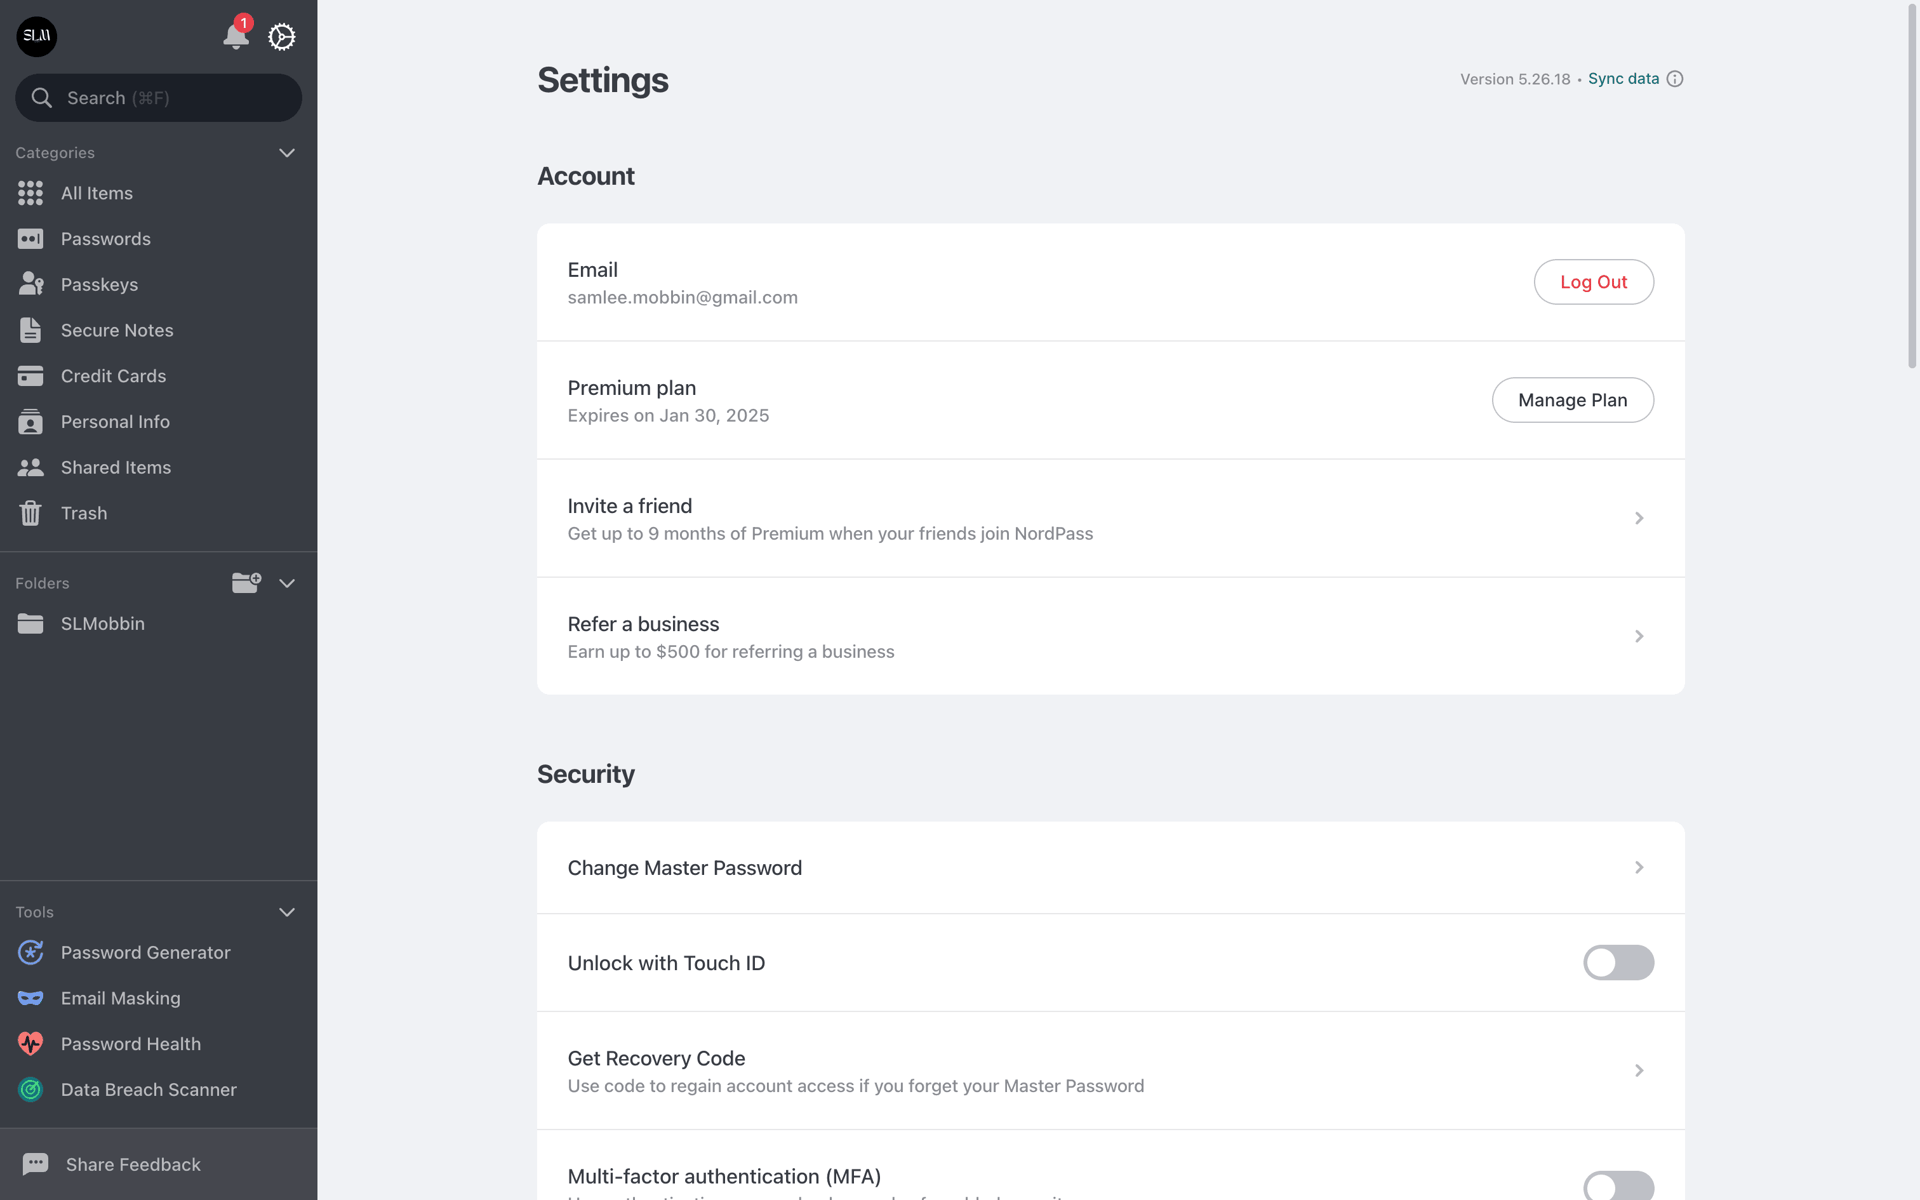Open Change Master Password chevron
1920x1200 pixels.
coord(1639,867)
